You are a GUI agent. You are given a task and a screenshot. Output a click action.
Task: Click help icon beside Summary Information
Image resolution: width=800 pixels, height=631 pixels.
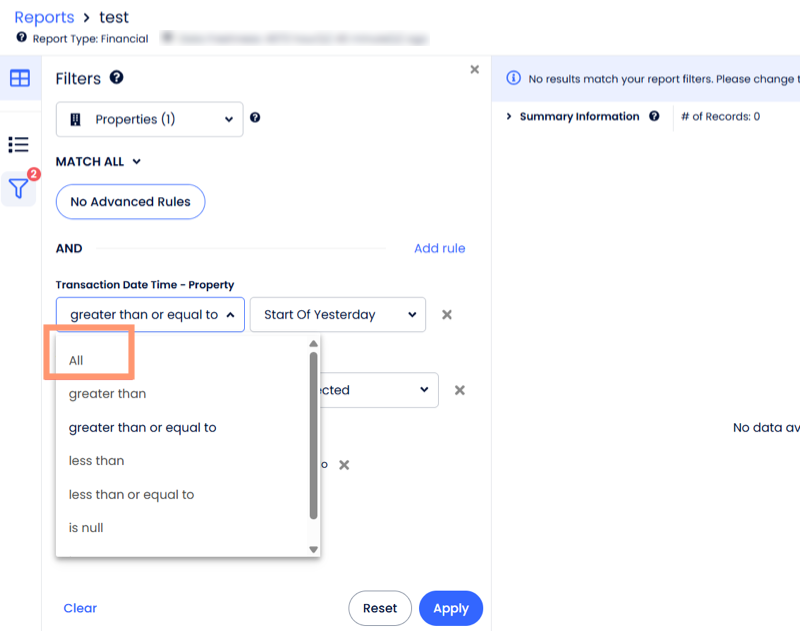tap(654, 116)
